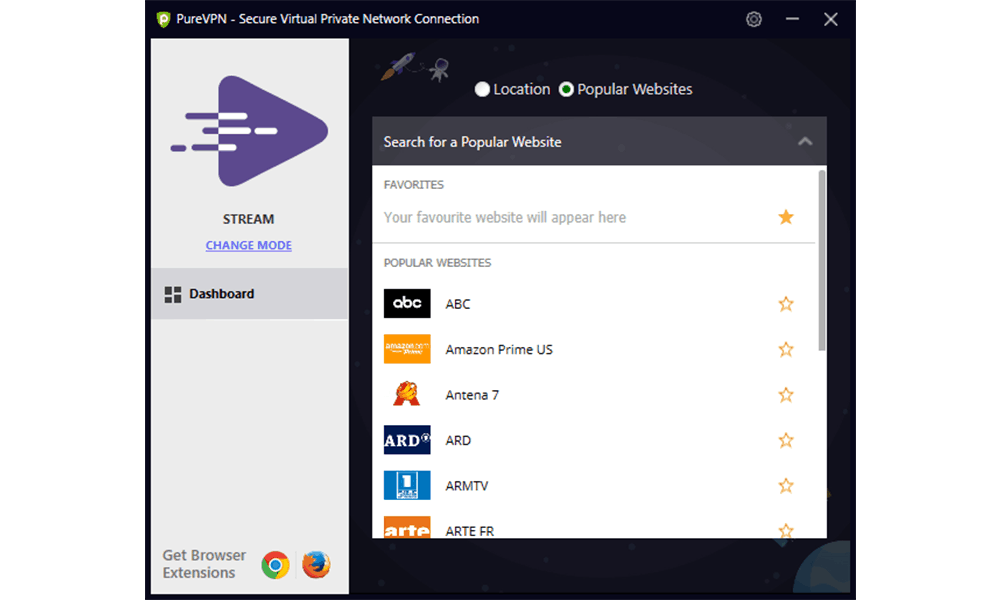Screen dimensions: 1000x600
Task: Select ABC from popular websites
Action: pos(593,304)
